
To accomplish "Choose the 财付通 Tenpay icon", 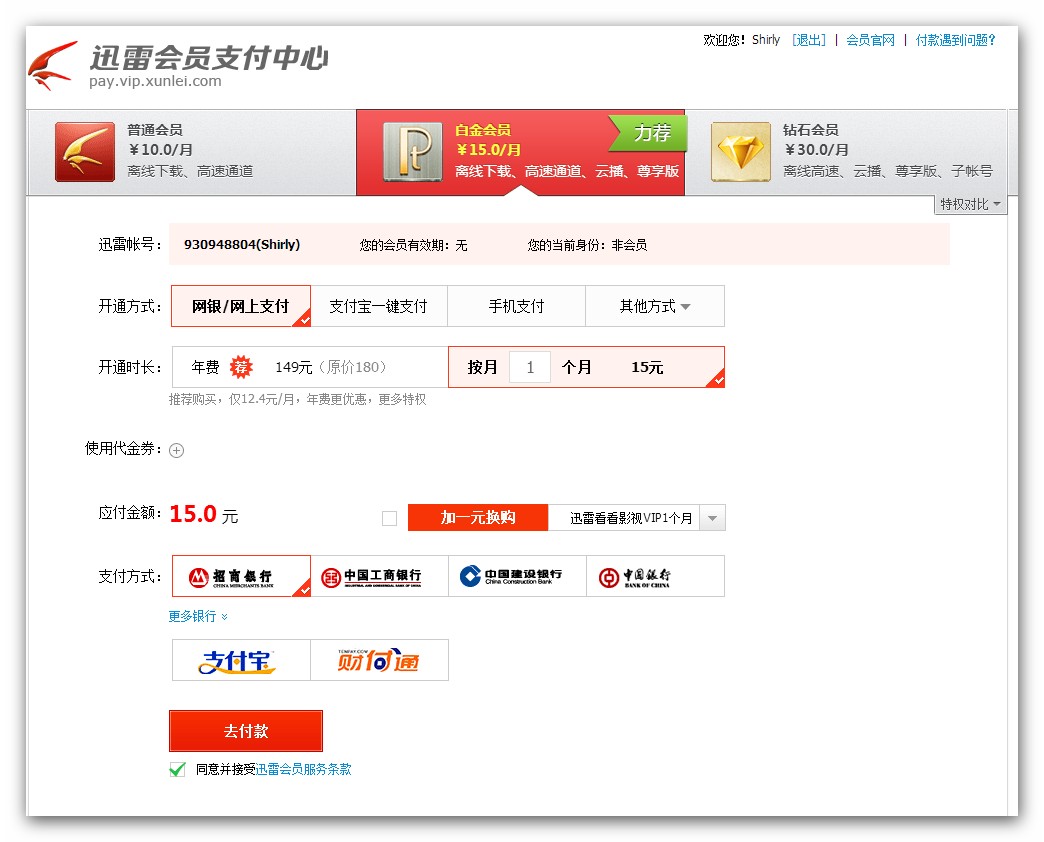I will 379,659.
